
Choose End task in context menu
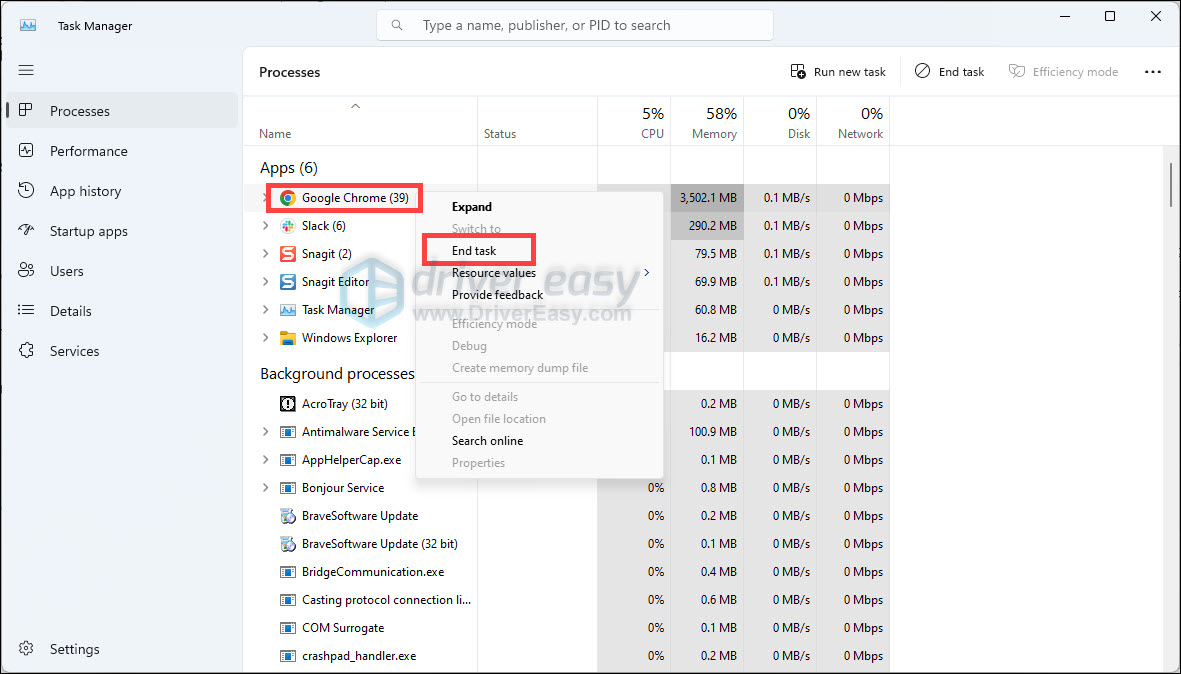pos(474,251)
